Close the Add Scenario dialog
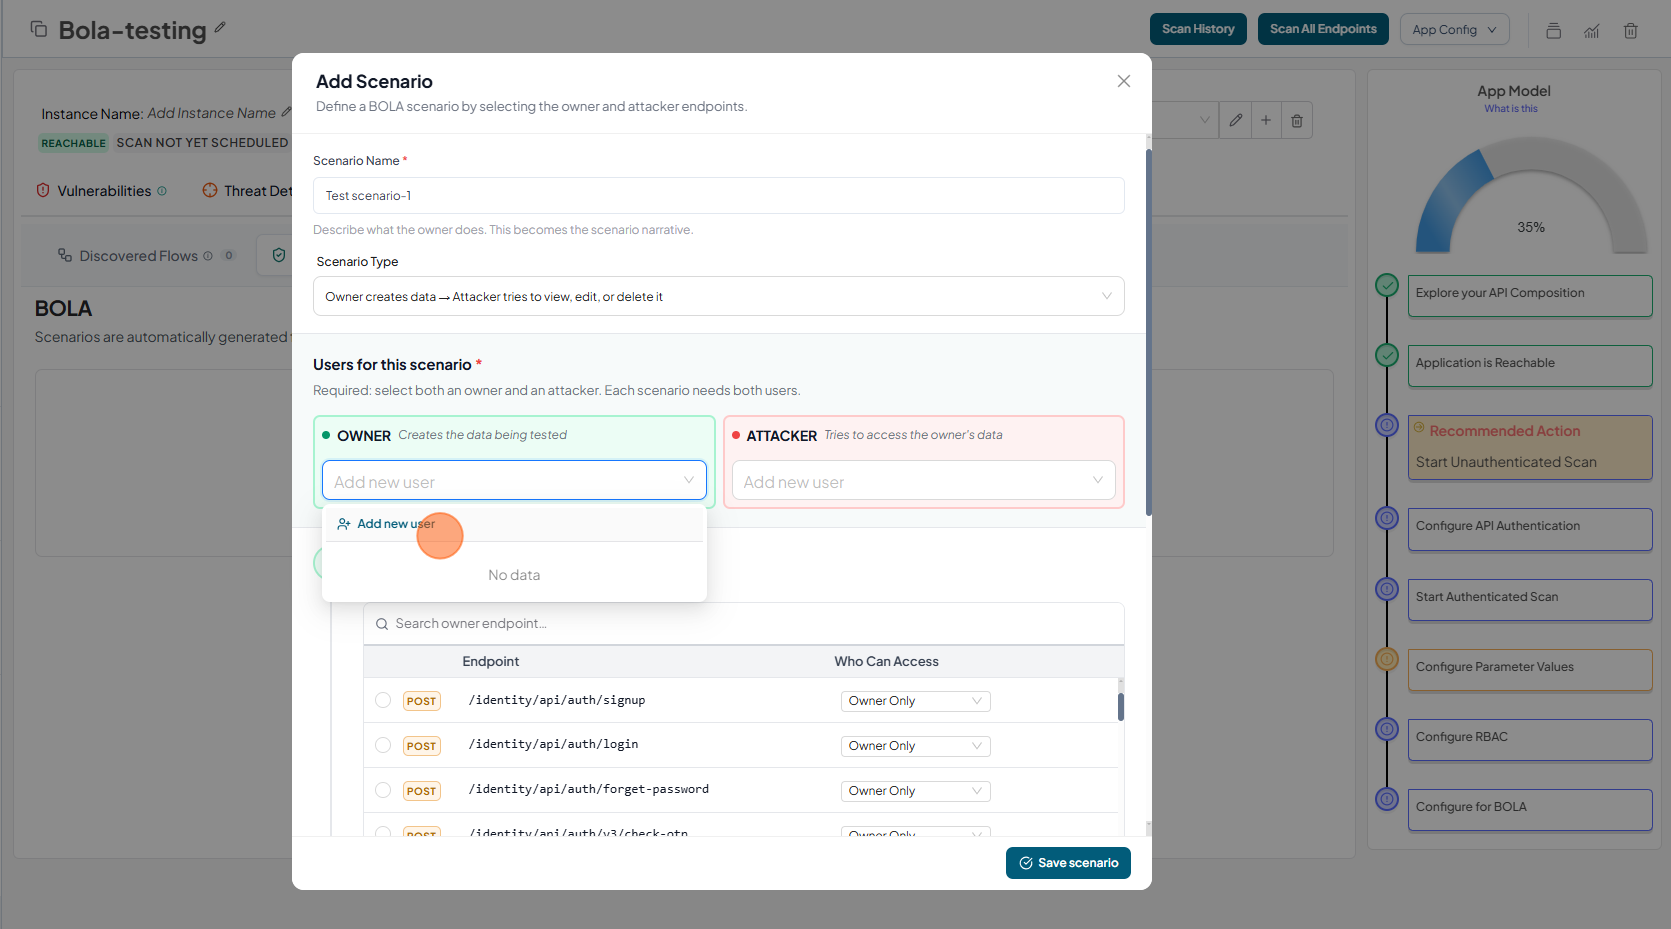The height and width of the screenshot is (929, 1671). click(1123, 81)
